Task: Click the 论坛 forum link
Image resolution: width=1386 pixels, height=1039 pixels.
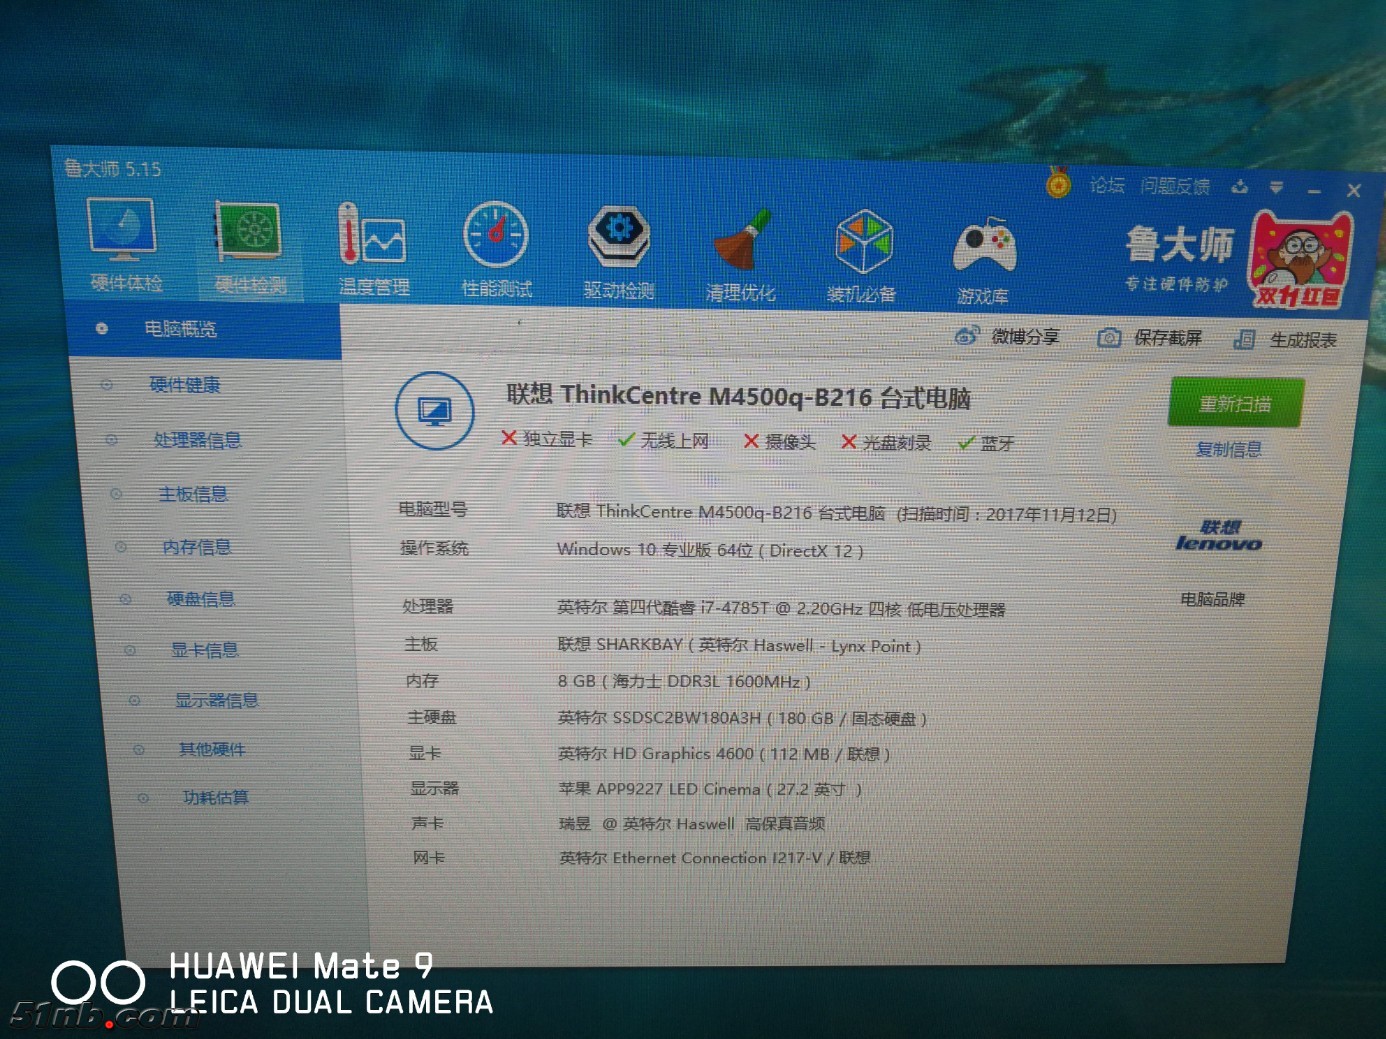Action: pyautogui.click(x=1107, y=185)
